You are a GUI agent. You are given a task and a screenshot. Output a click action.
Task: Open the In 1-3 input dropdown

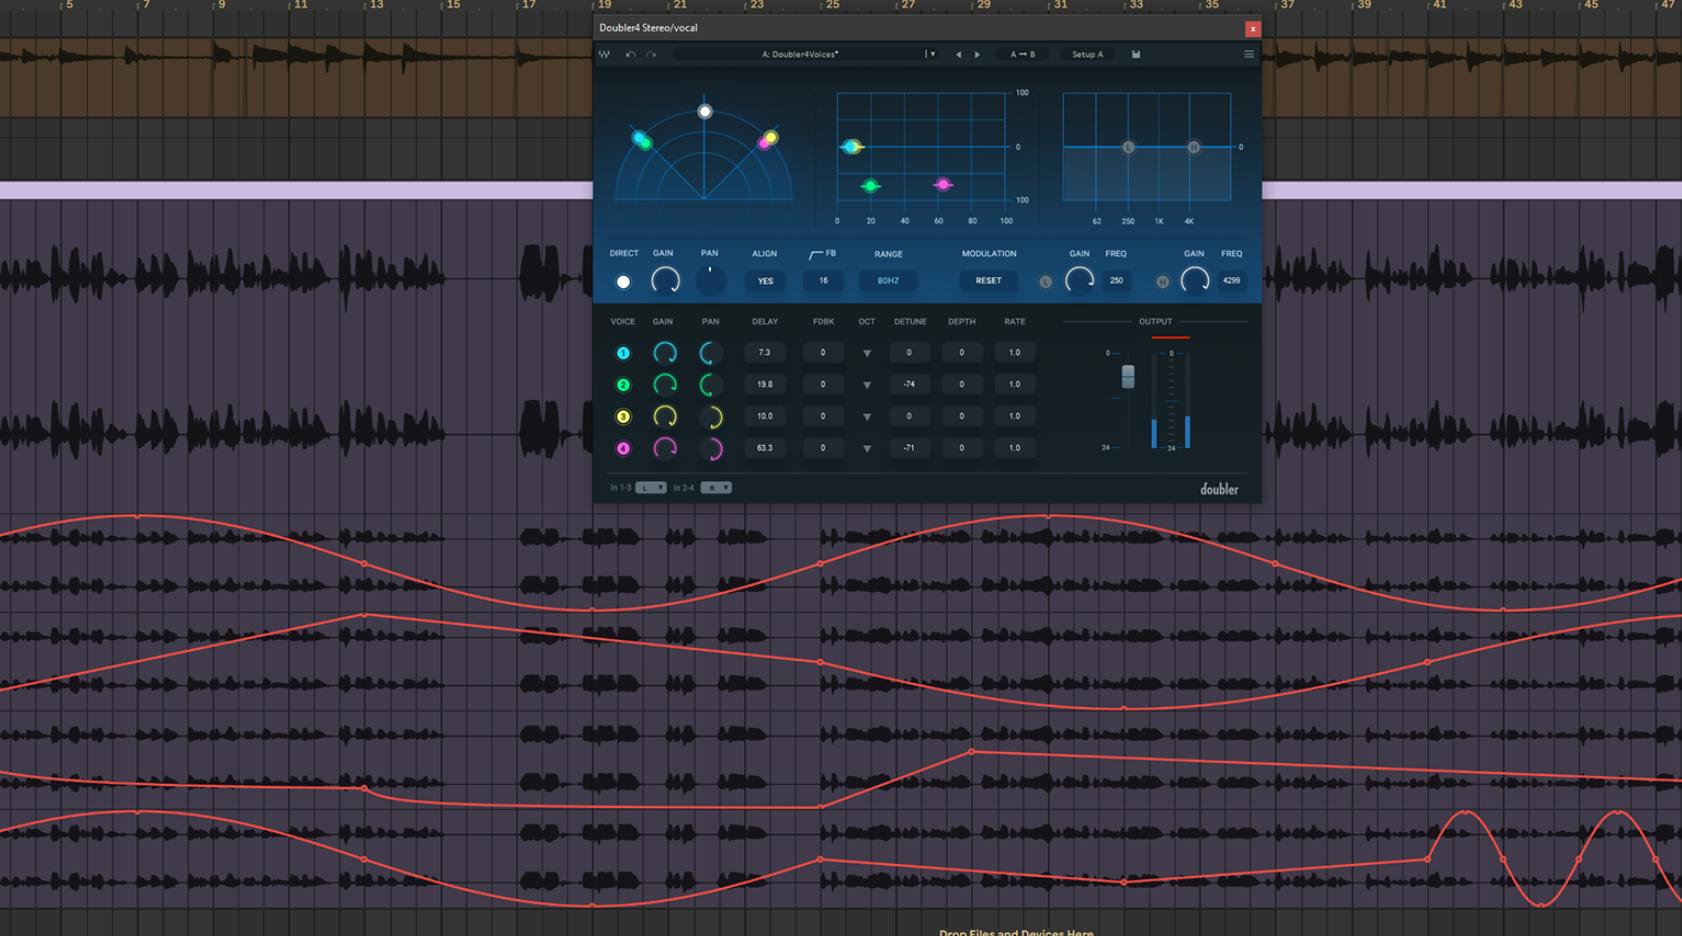click(x=651, y=488)
